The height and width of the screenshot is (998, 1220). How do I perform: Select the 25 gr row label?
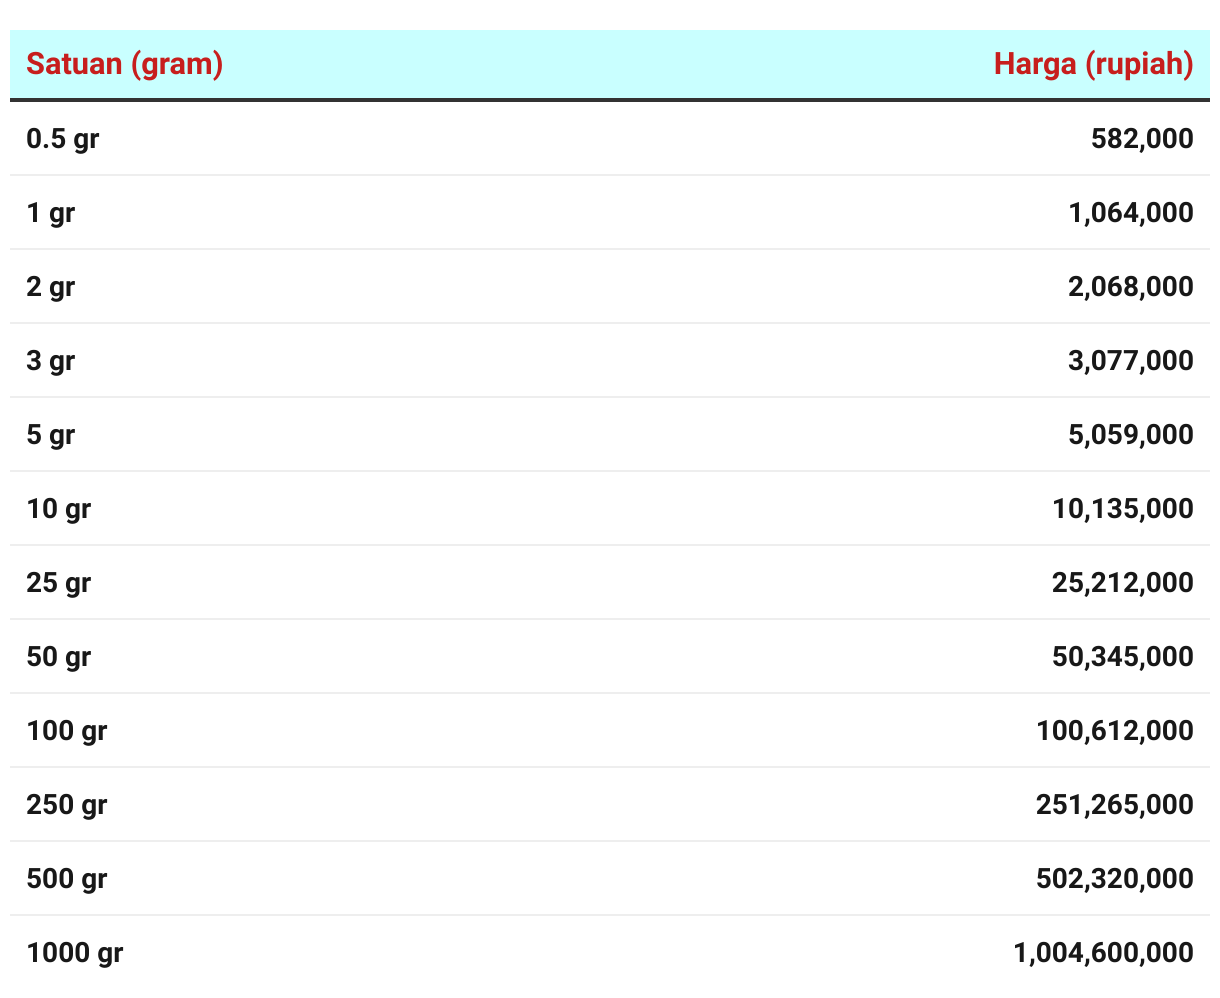point(59,583)
